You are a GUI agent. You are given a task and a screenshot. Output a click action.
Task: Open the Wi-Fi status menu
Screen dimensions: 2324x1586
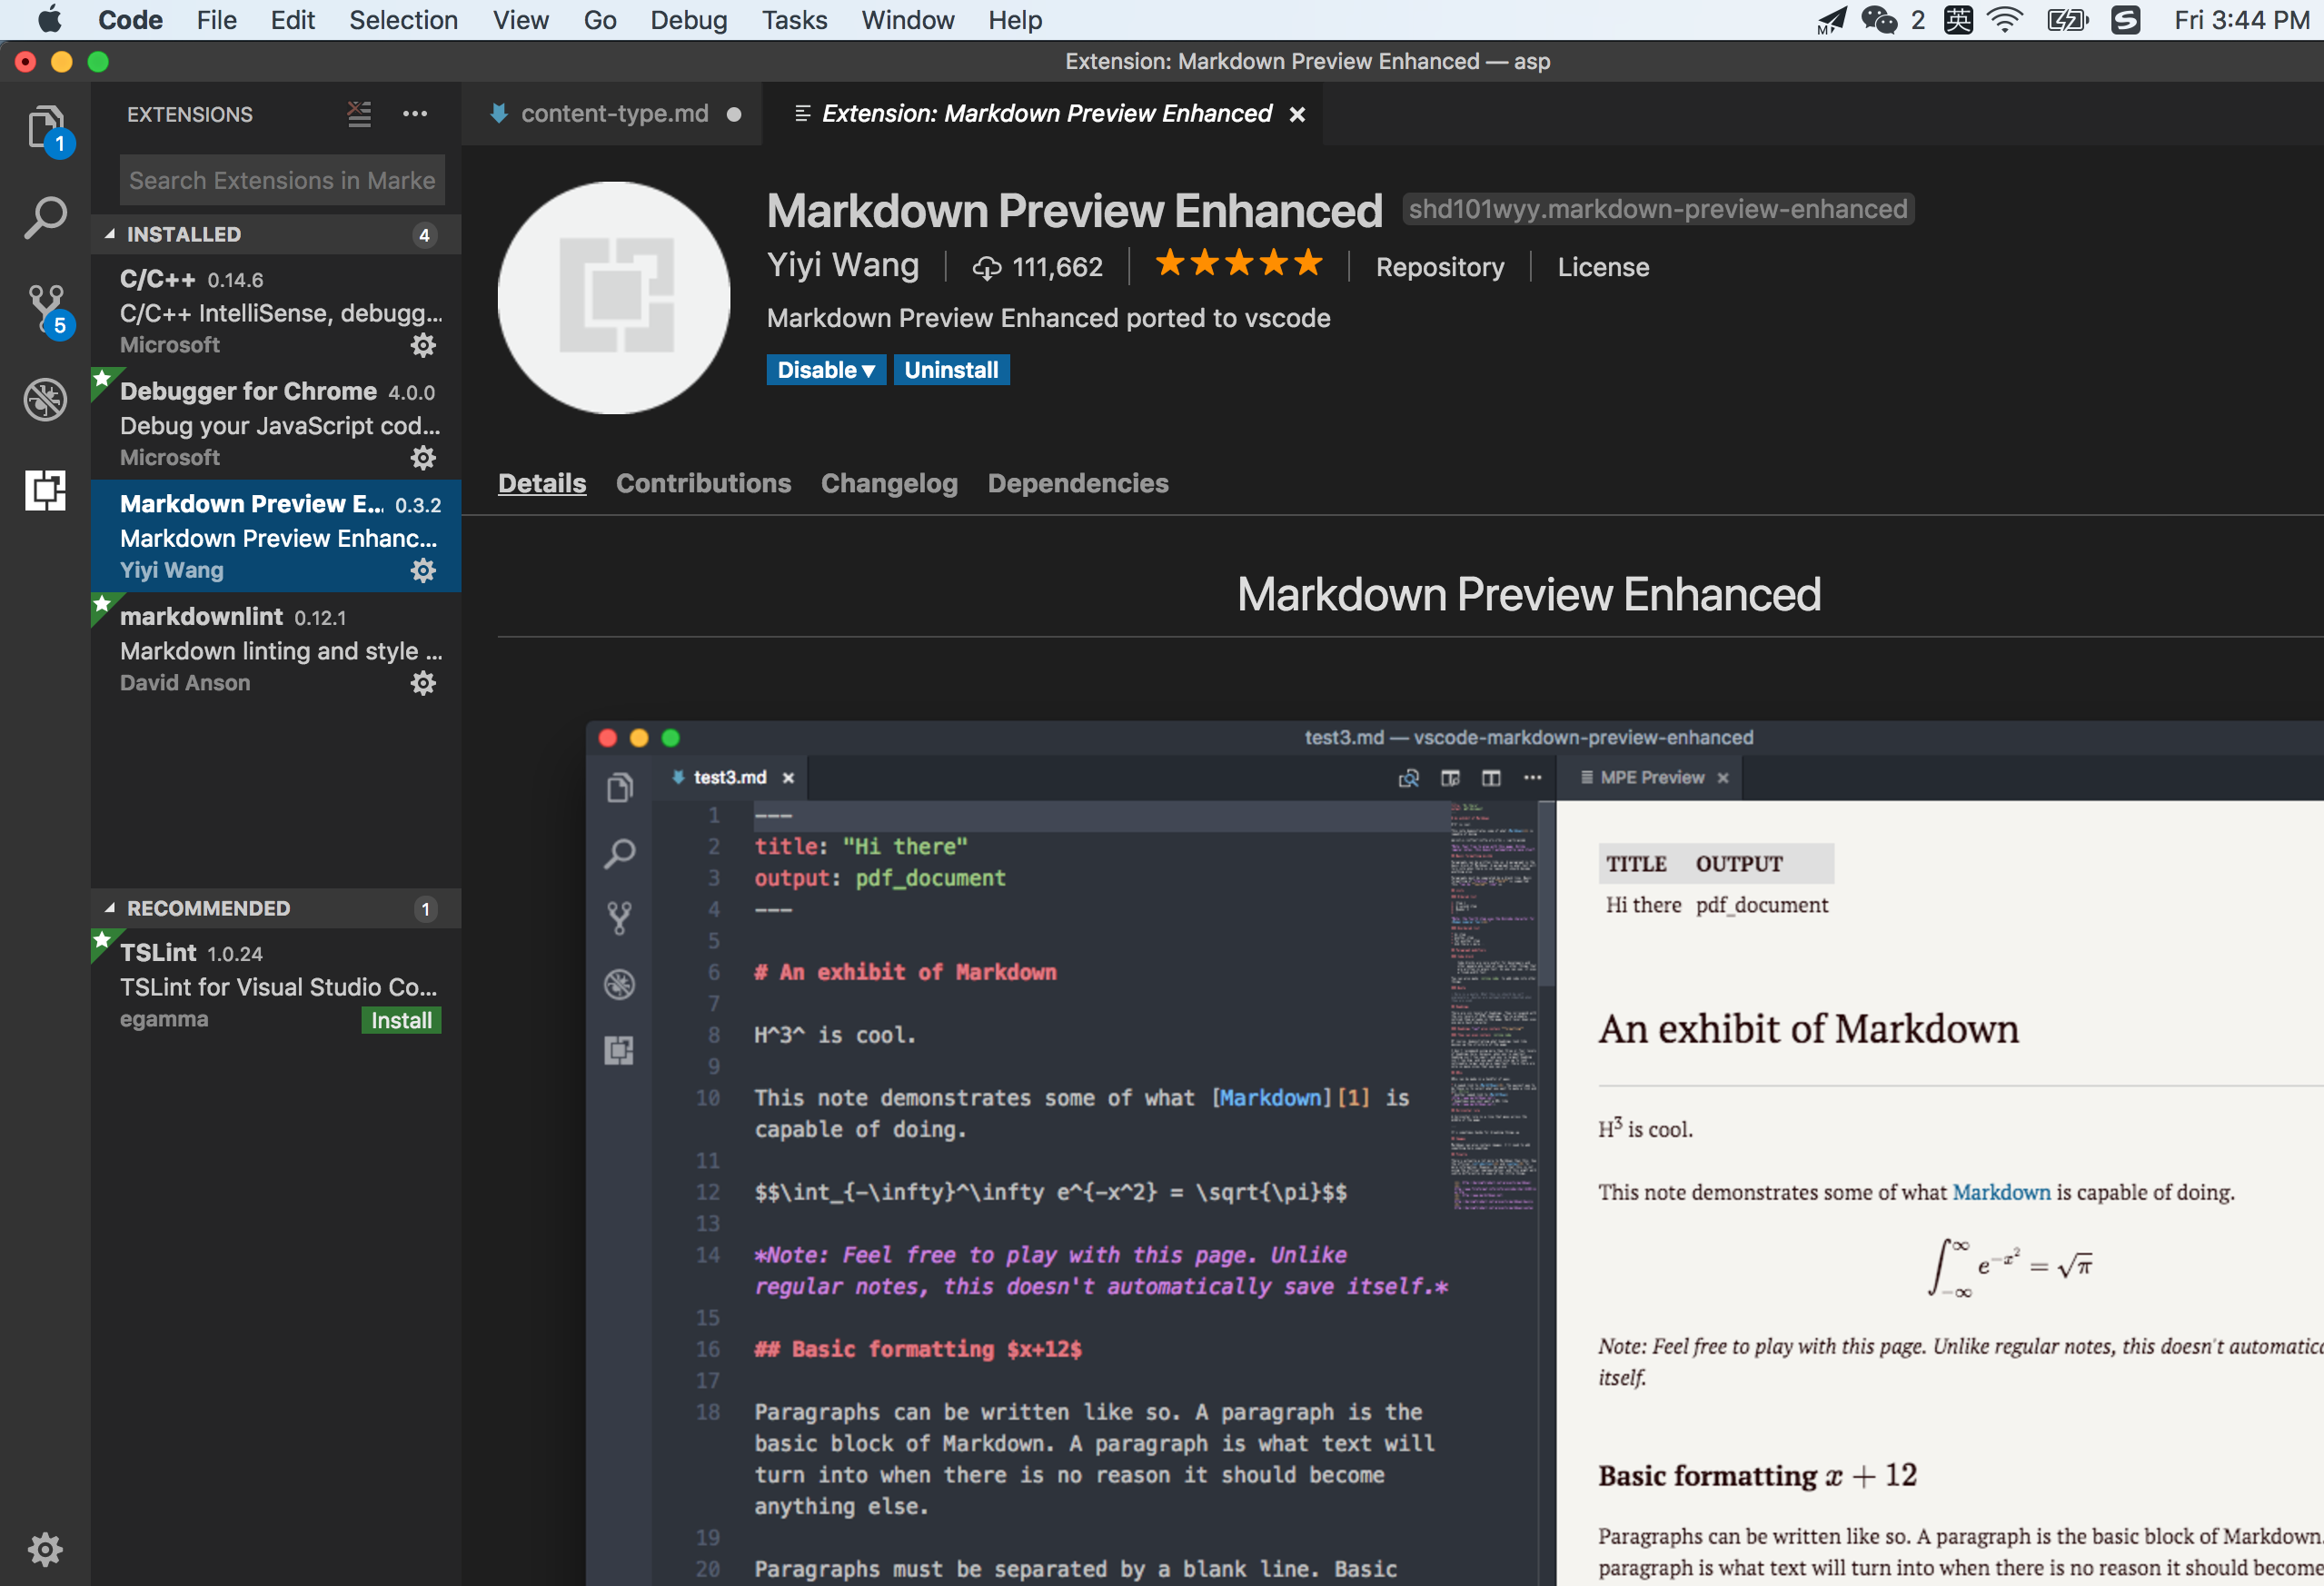coord(2005,20)
